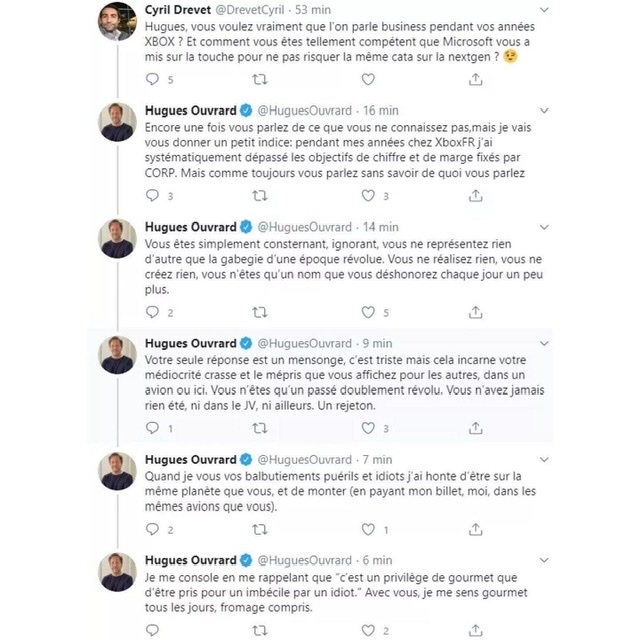Retweet Cyril Drevet's tweet about XBOX
Screen dimensions: 640x640
click(x=261, y=80)
